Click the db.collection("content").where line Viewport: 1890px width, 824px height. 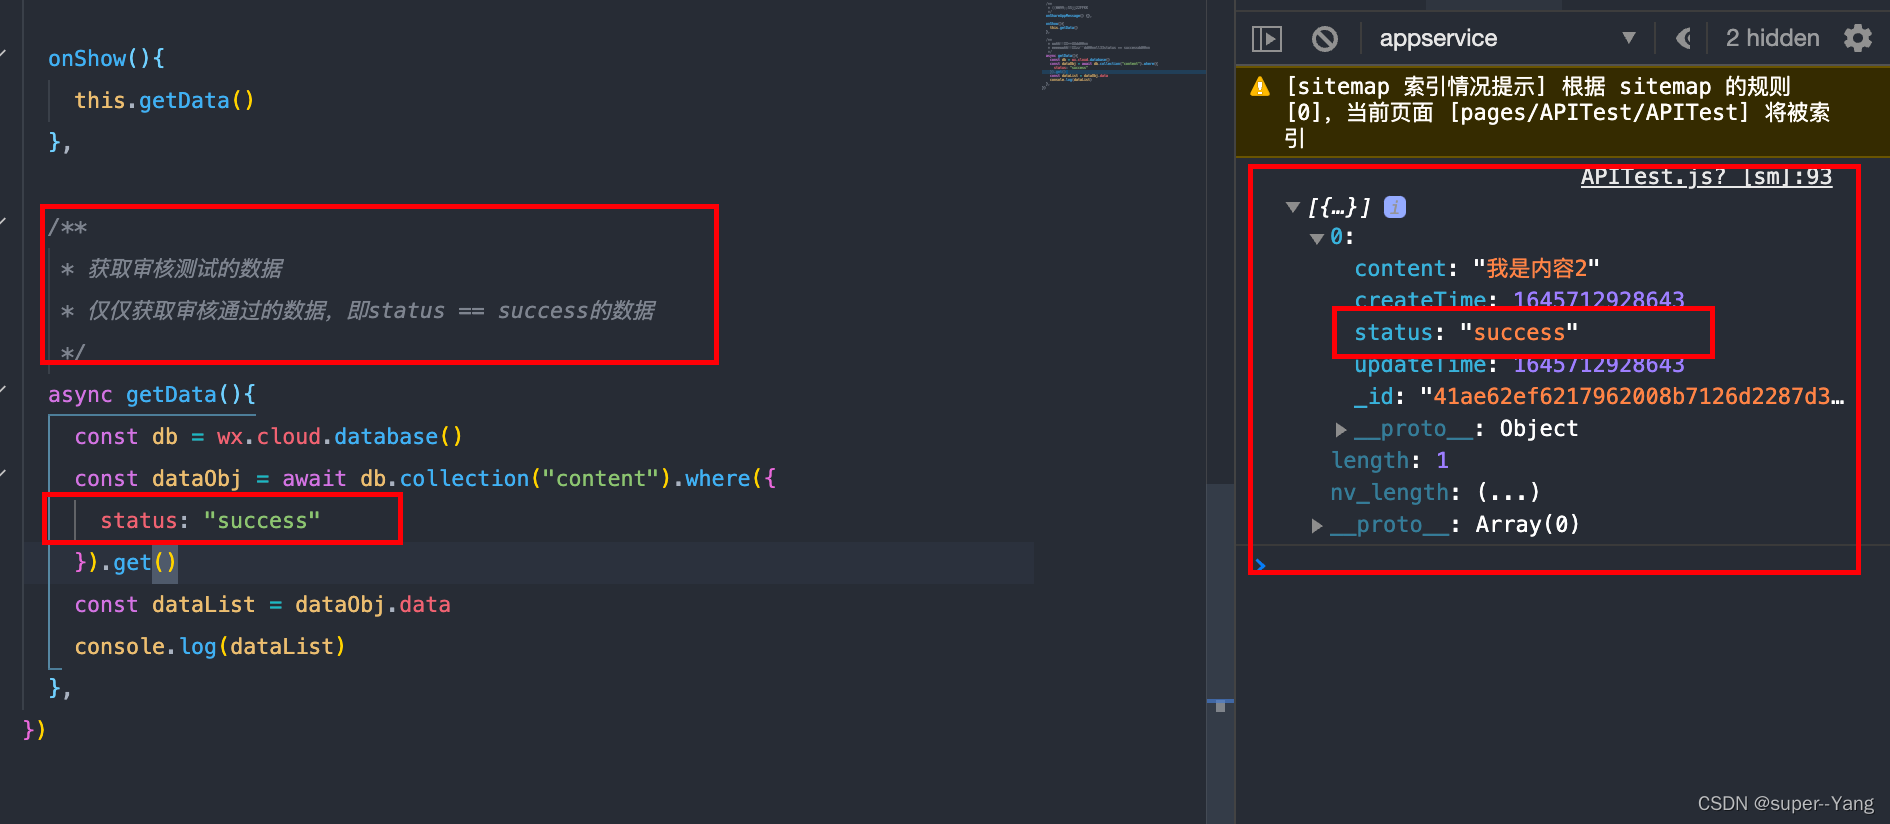click(425, 478)
